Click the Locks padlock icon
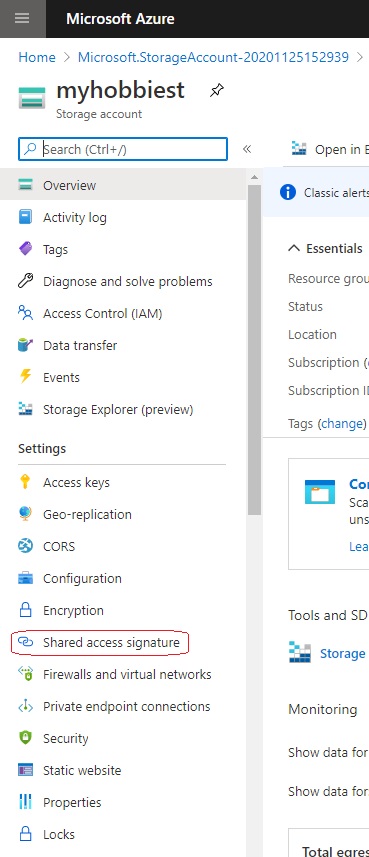 (x=26, y=834)
